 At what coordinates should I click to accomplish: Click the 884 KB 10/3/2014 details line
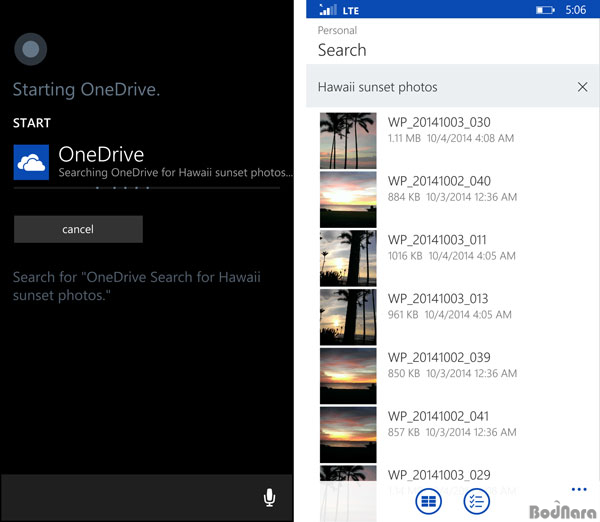[452, 197]
